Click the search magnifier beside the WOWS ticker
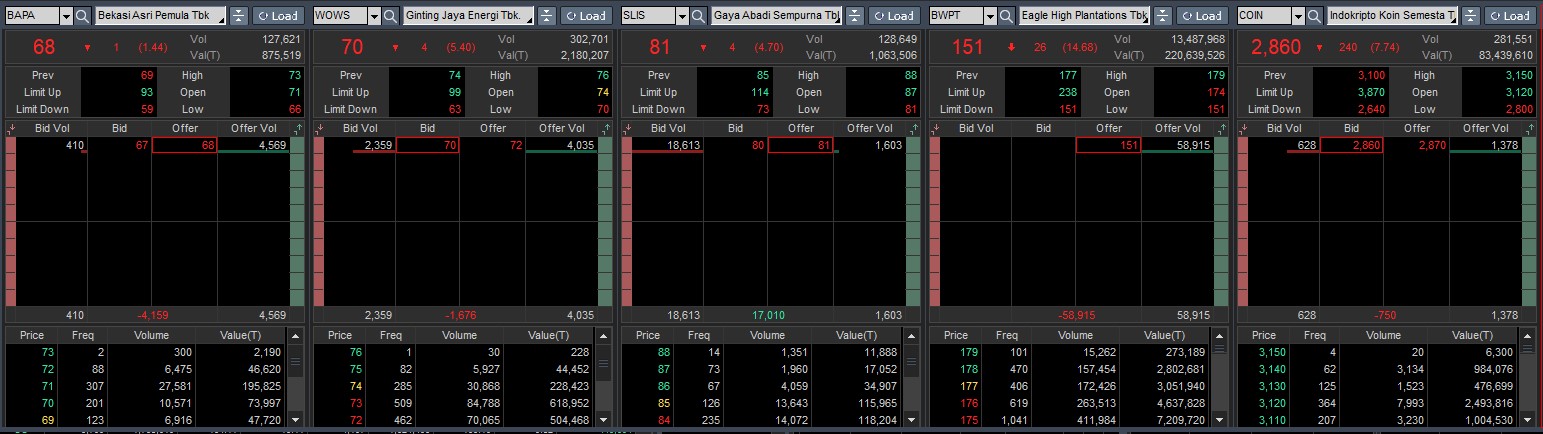Viewport: 1543px width, 434px height. [390, 16]
